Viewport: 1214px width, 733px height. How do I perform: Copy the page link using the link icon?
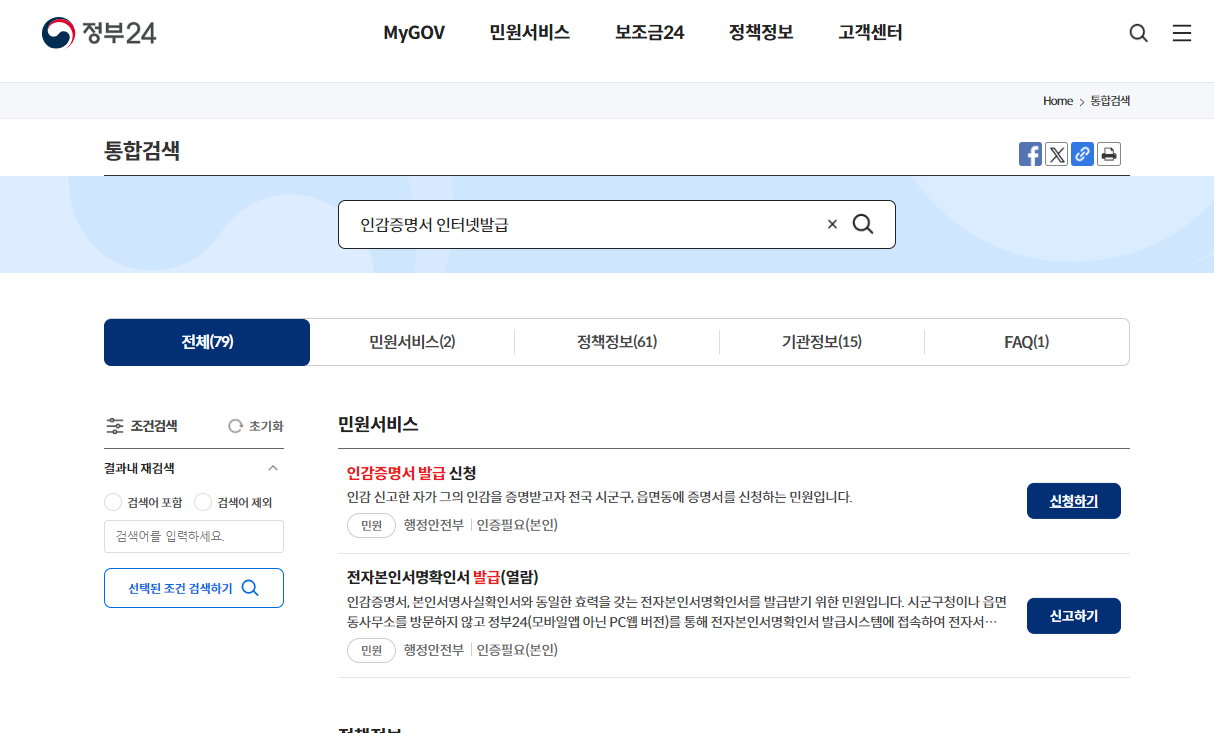[x=1082, y=153]
